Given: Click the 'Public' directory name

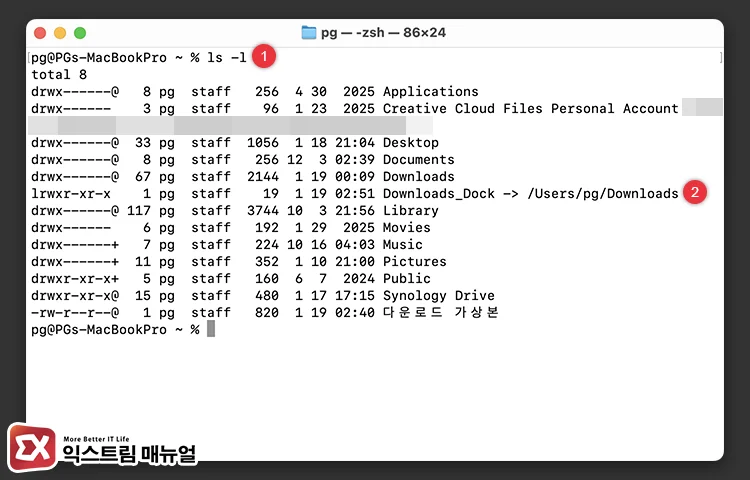Looking at the screenshot, I should coord(407,279).
